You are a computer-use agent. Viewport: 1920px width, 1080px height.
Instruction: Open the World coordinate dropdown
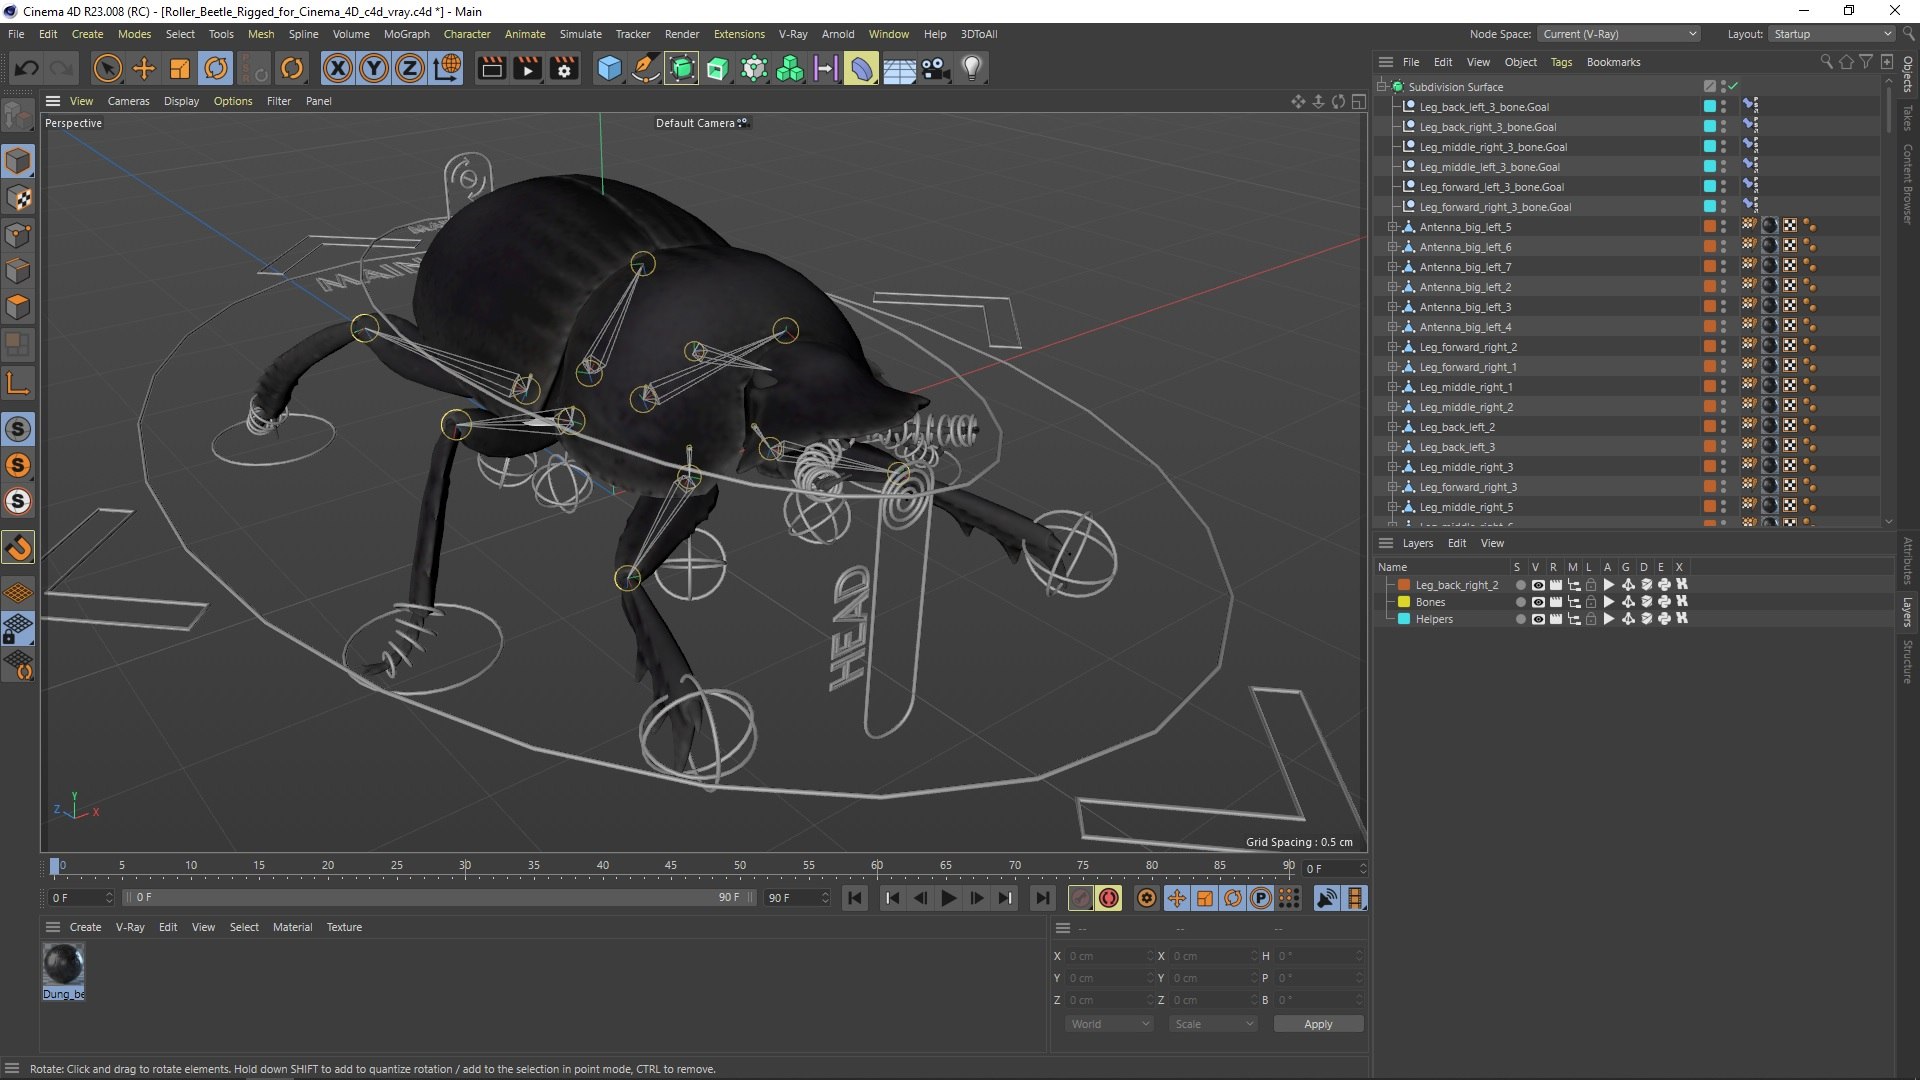(1109, 1024)
